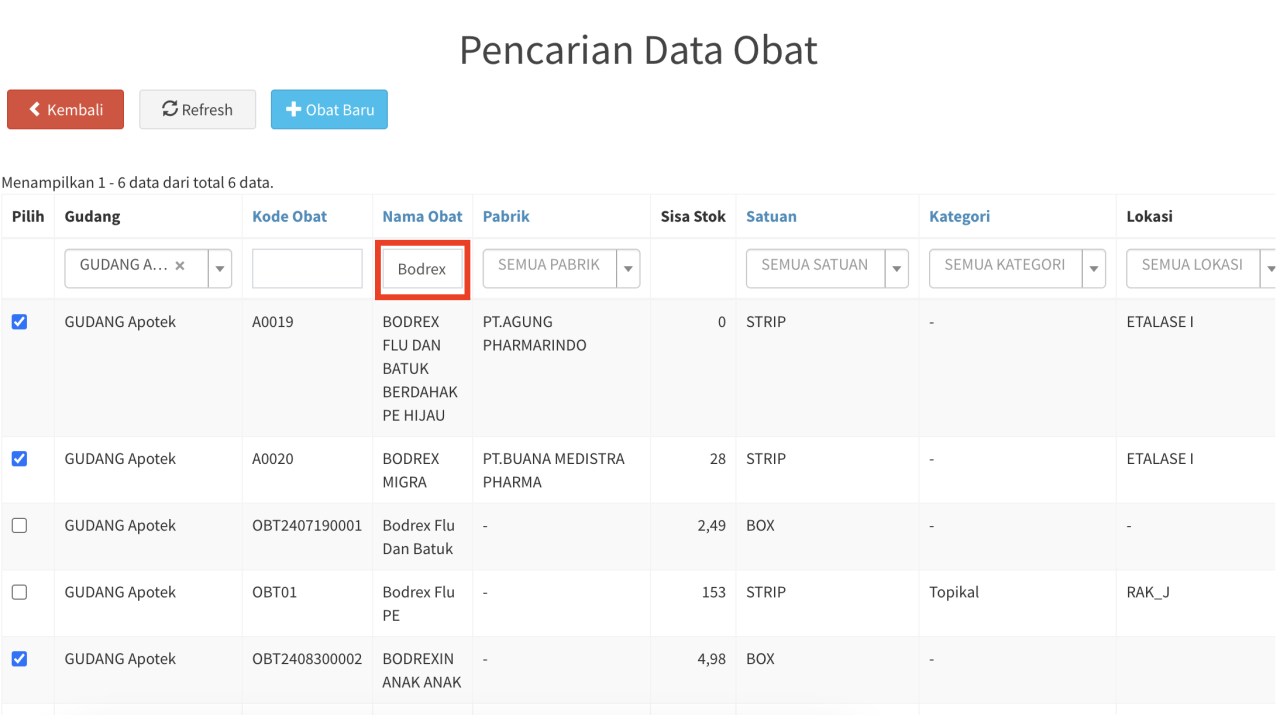Click the Kembali back button
This screenshot has height=715, width=1280.
(65, 110)
